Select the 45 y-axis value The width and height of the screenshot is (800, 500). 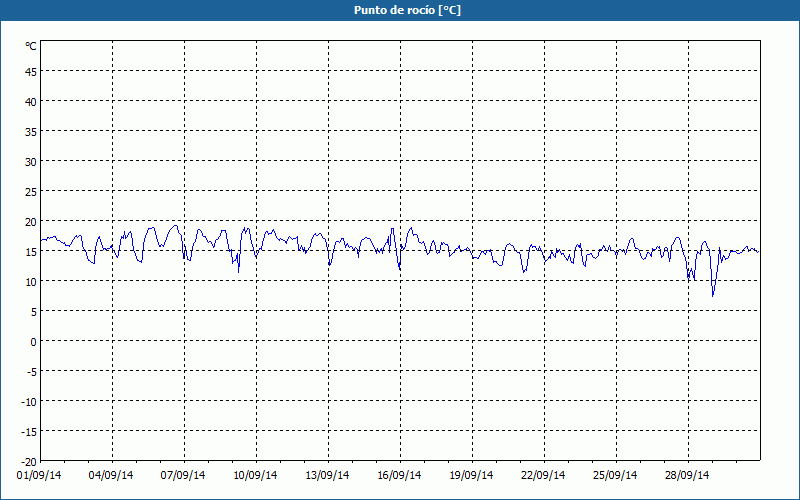coord(31,71)
